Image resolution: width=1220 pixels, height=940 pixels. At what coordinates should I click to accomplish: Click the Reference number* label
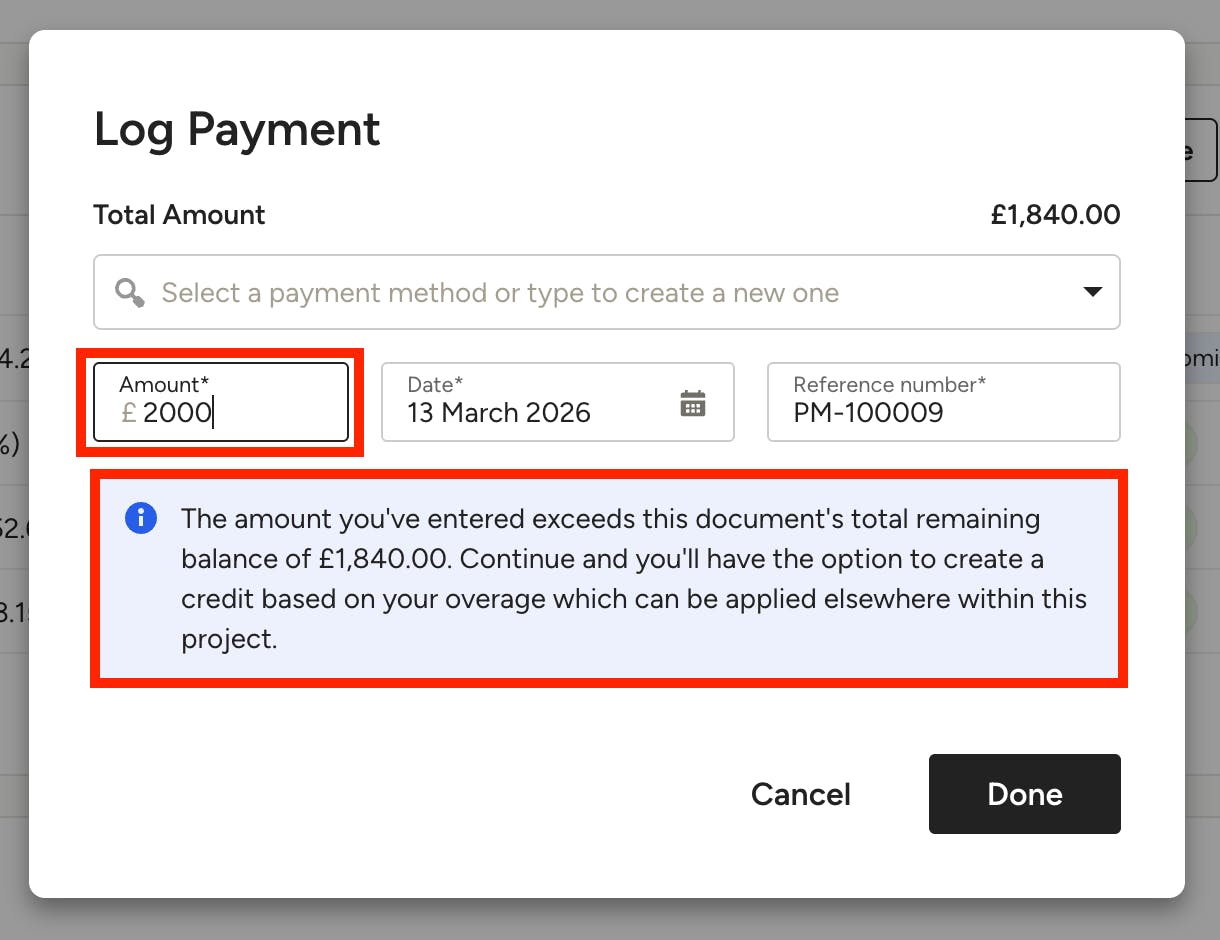[x=890, y=384]
